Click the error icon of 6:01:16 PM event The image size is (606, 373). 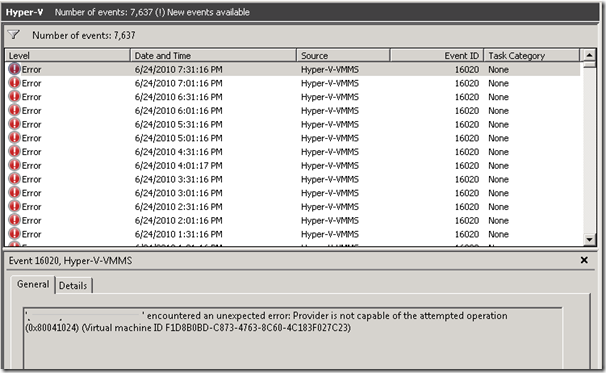(x=14, y=111)
